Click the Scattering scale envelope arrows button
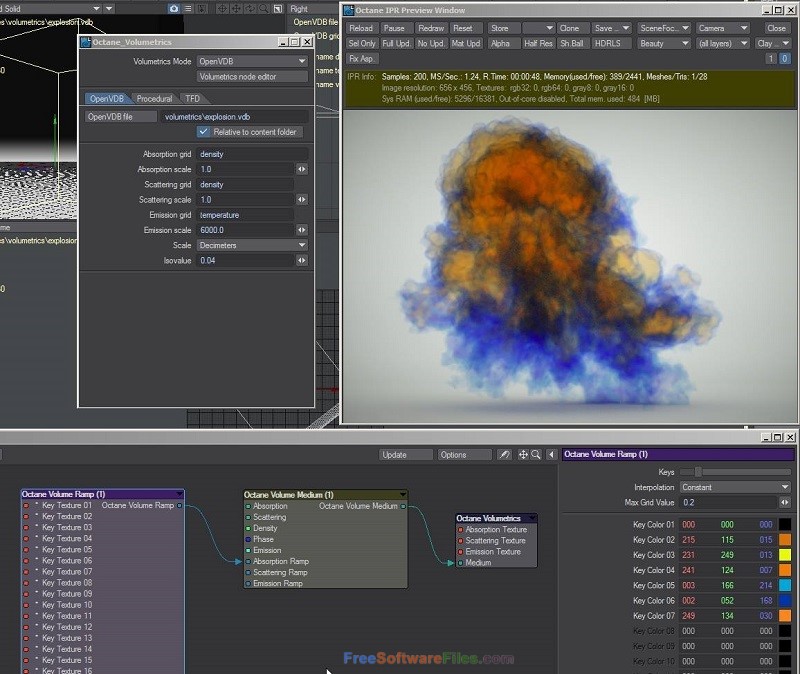The width and height of the screenshot is (800, 674). (x=302, y=199)
